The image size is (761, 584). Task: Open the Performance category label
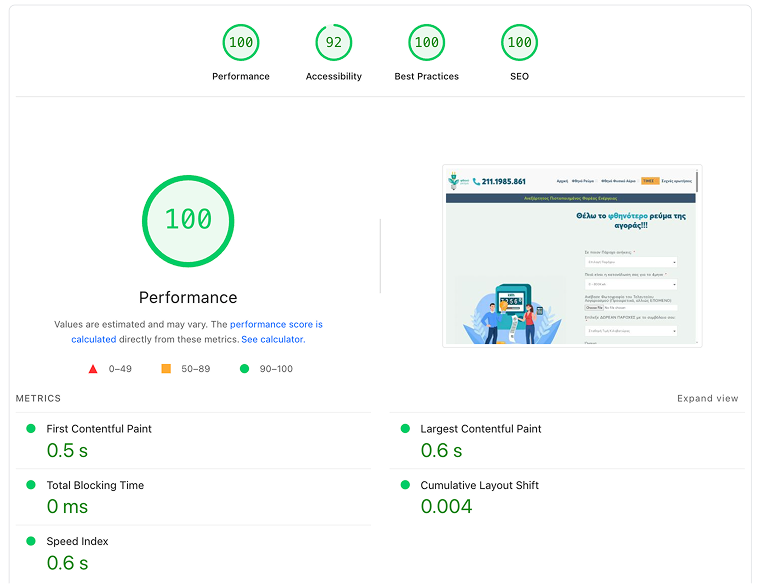[x=241, y=76]
